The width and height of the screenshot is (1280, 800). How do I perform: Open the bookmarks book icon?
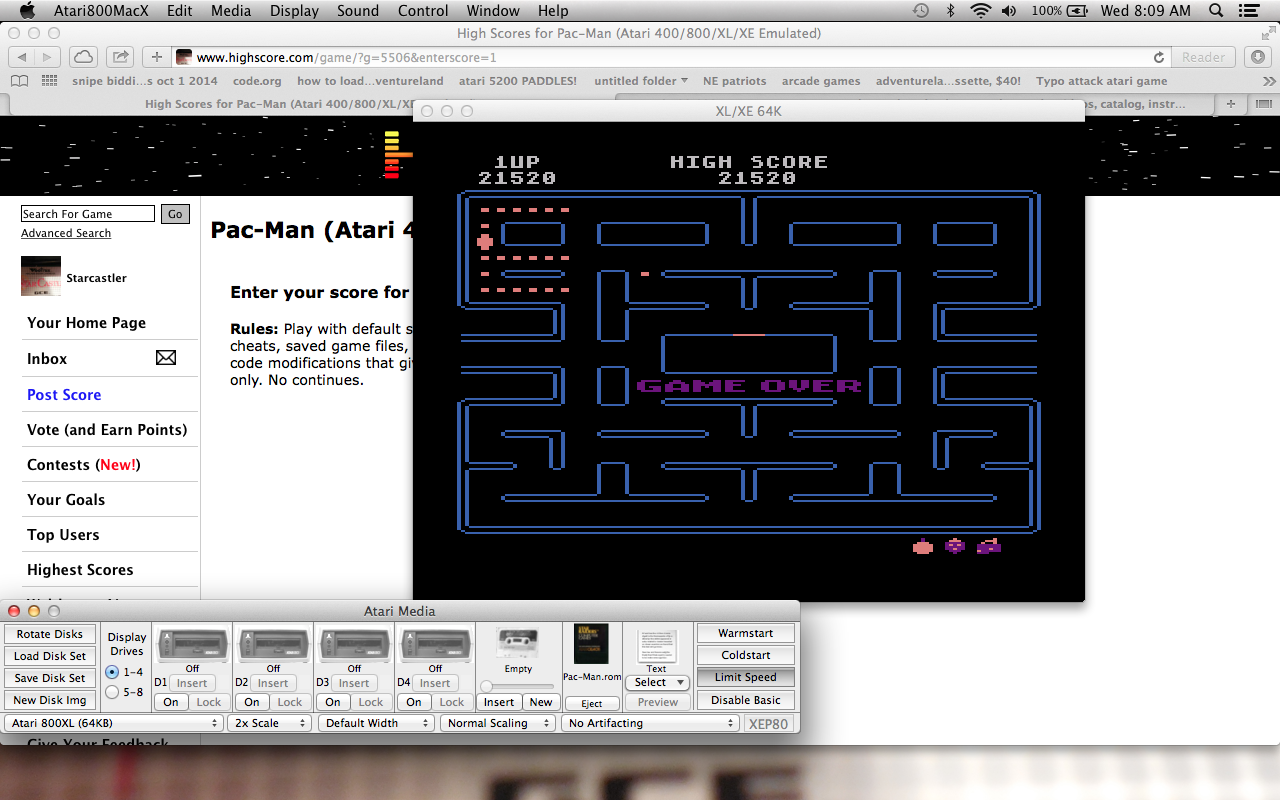(x=19, y=81)
